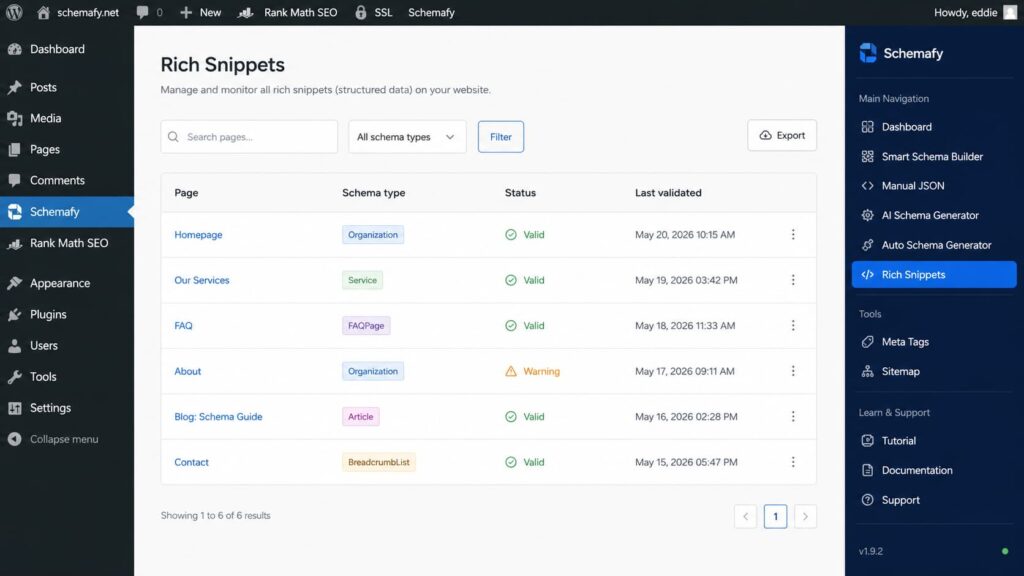Screen dimensions: 1024x576
Task: Go to previous page with left chevron
Action: [745, 516]
